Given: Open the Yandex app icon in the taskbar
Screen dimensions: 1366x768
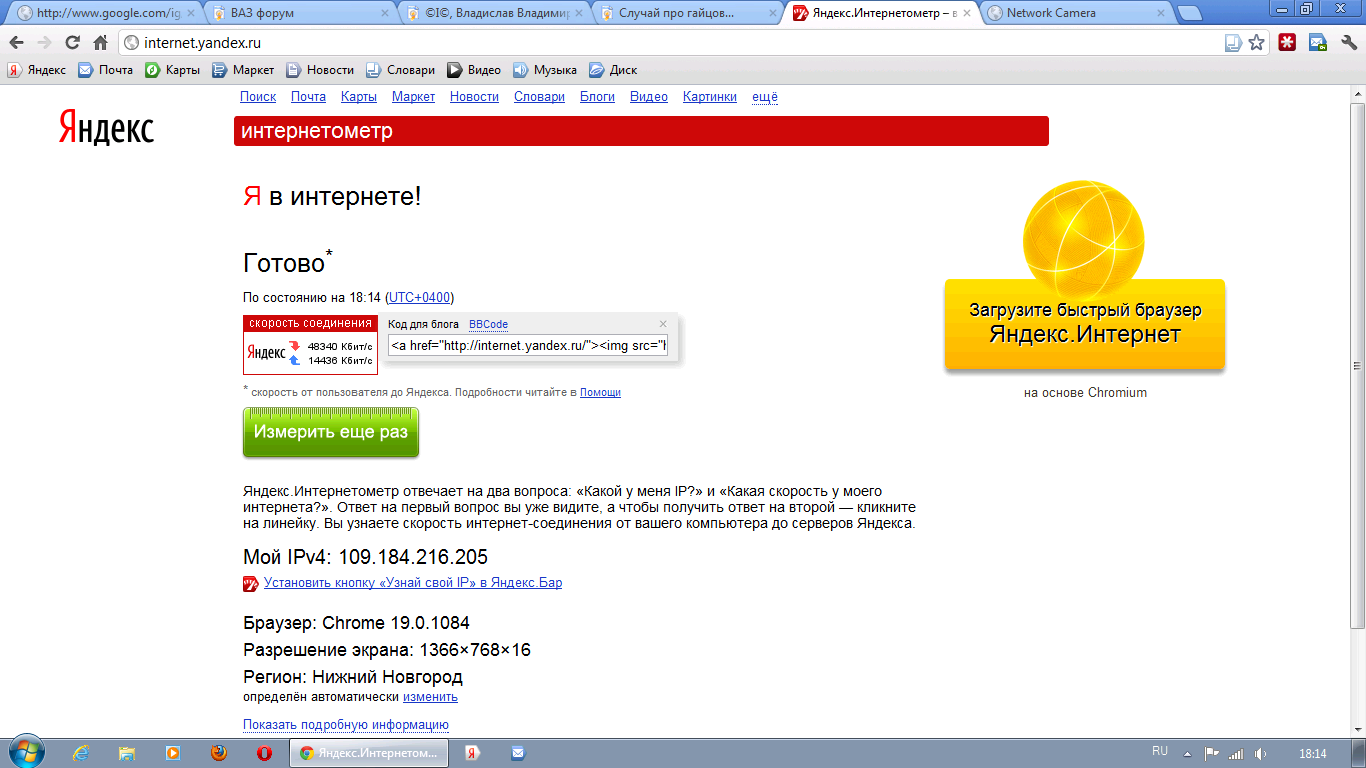Looking at the screenshot, I should pos(473,753).
